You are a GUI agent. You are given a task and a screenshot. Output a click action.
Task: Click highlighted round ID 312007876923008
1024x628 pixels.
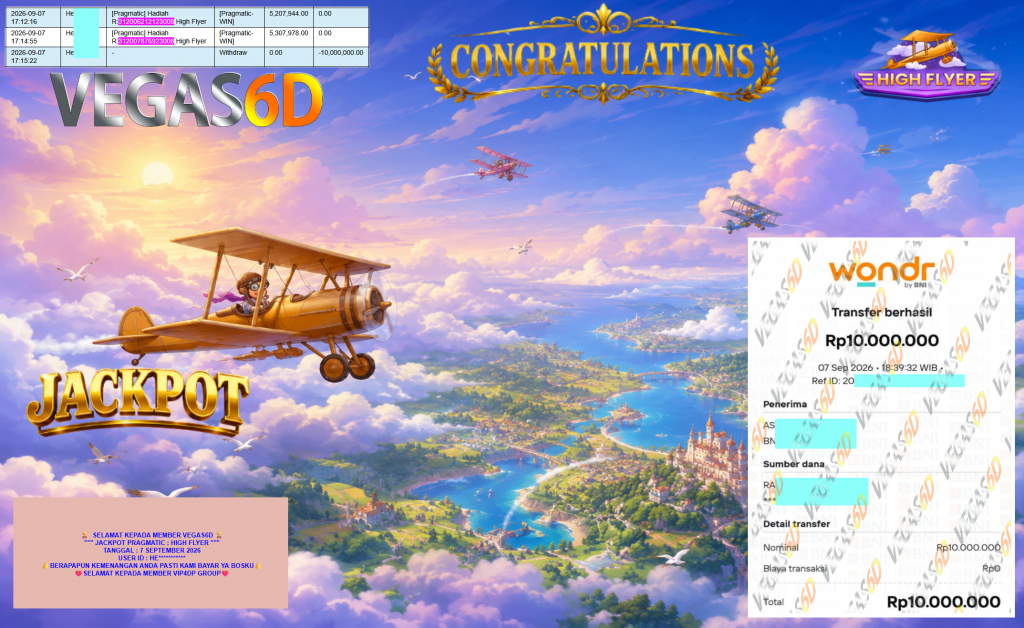[x=146, y=41]
